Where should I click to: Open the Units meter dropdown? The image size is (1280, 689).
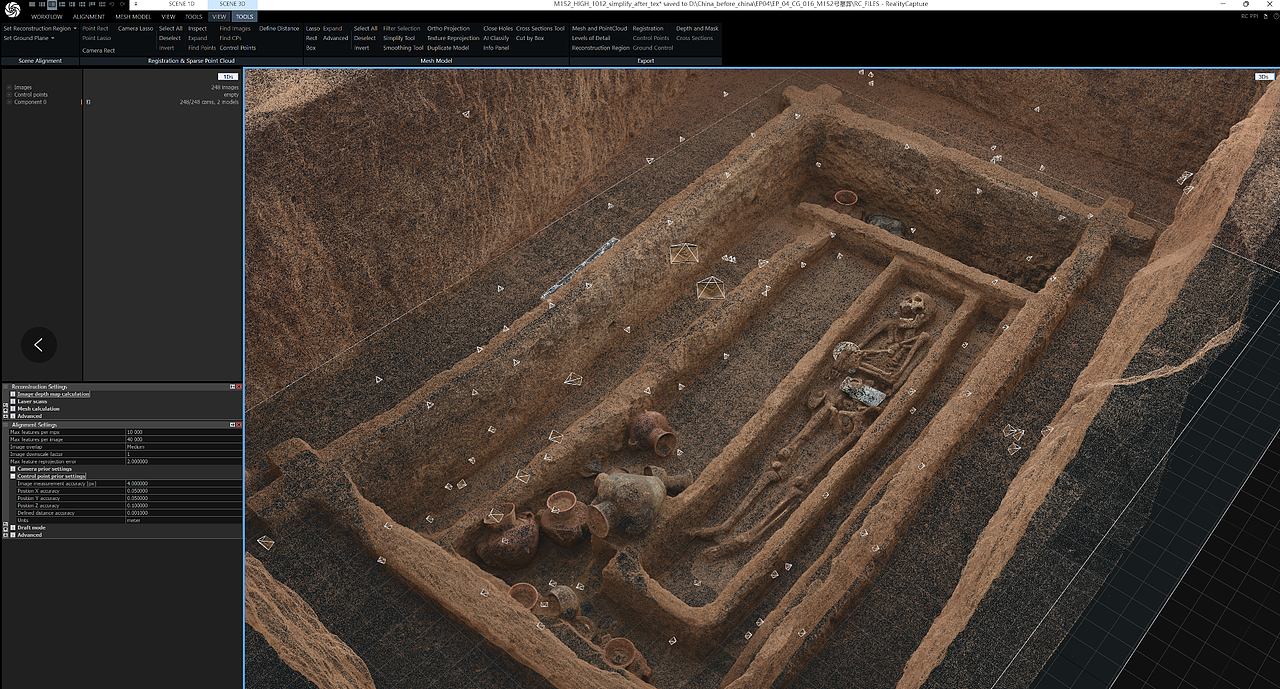(184, 520)
